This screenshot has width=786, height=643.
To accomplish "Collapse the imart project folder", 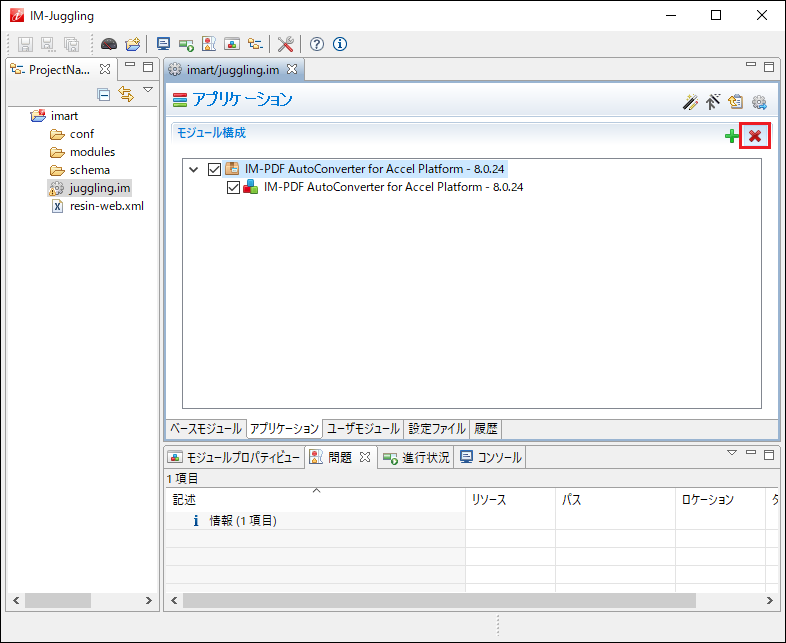I will [x=18, y=116].
